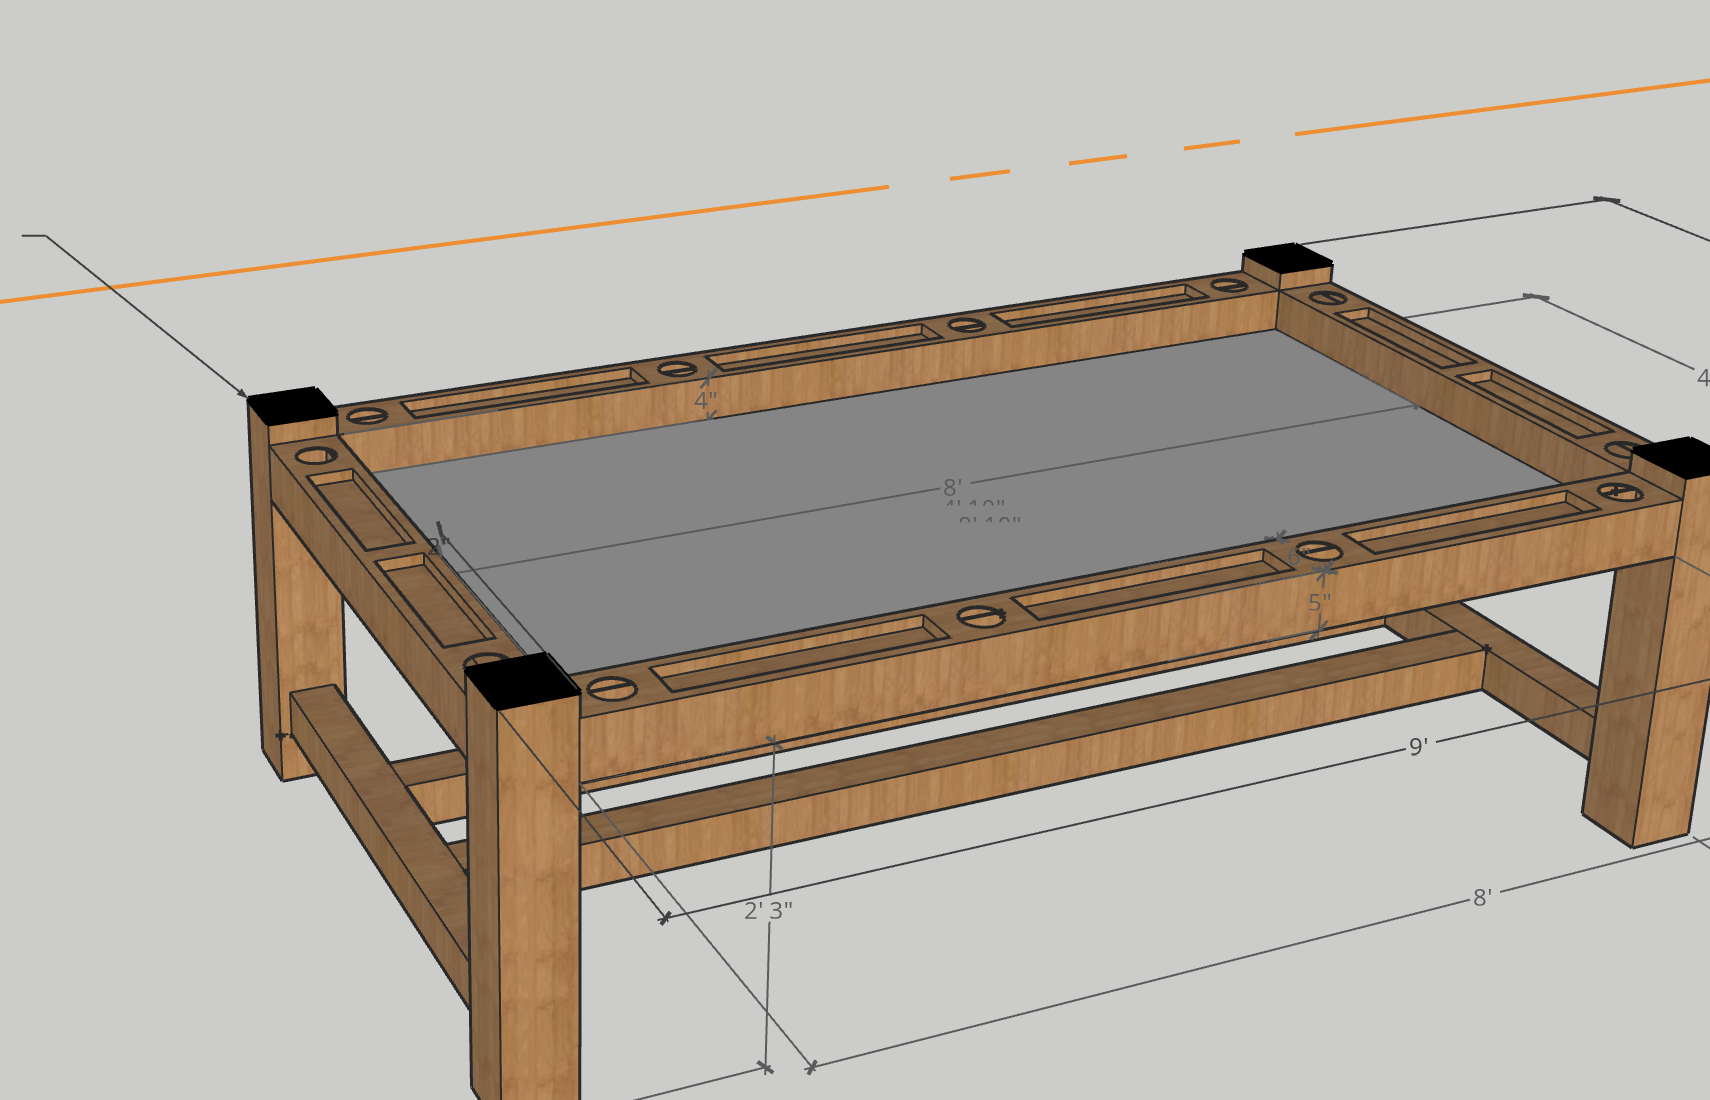The height and width of the screenshot is (1100, 1710).
Task: Click the 5" dimension label on front rail
Action: click(1319, 603)
